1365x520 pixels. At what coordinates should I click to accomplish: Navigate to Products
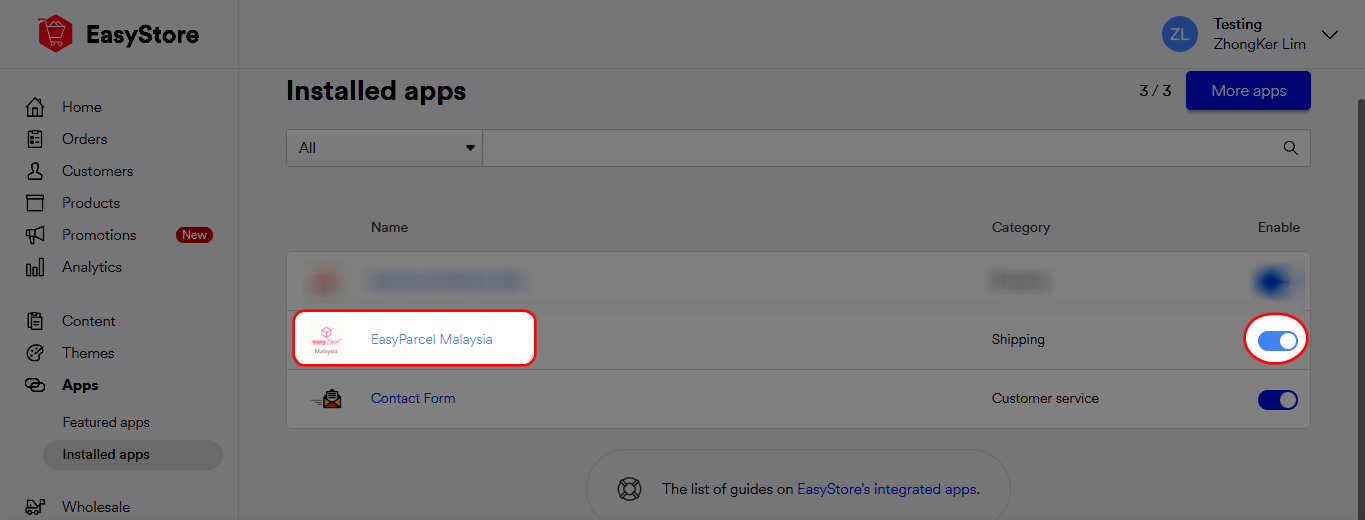pyautogui.click(x=91, y=203)
